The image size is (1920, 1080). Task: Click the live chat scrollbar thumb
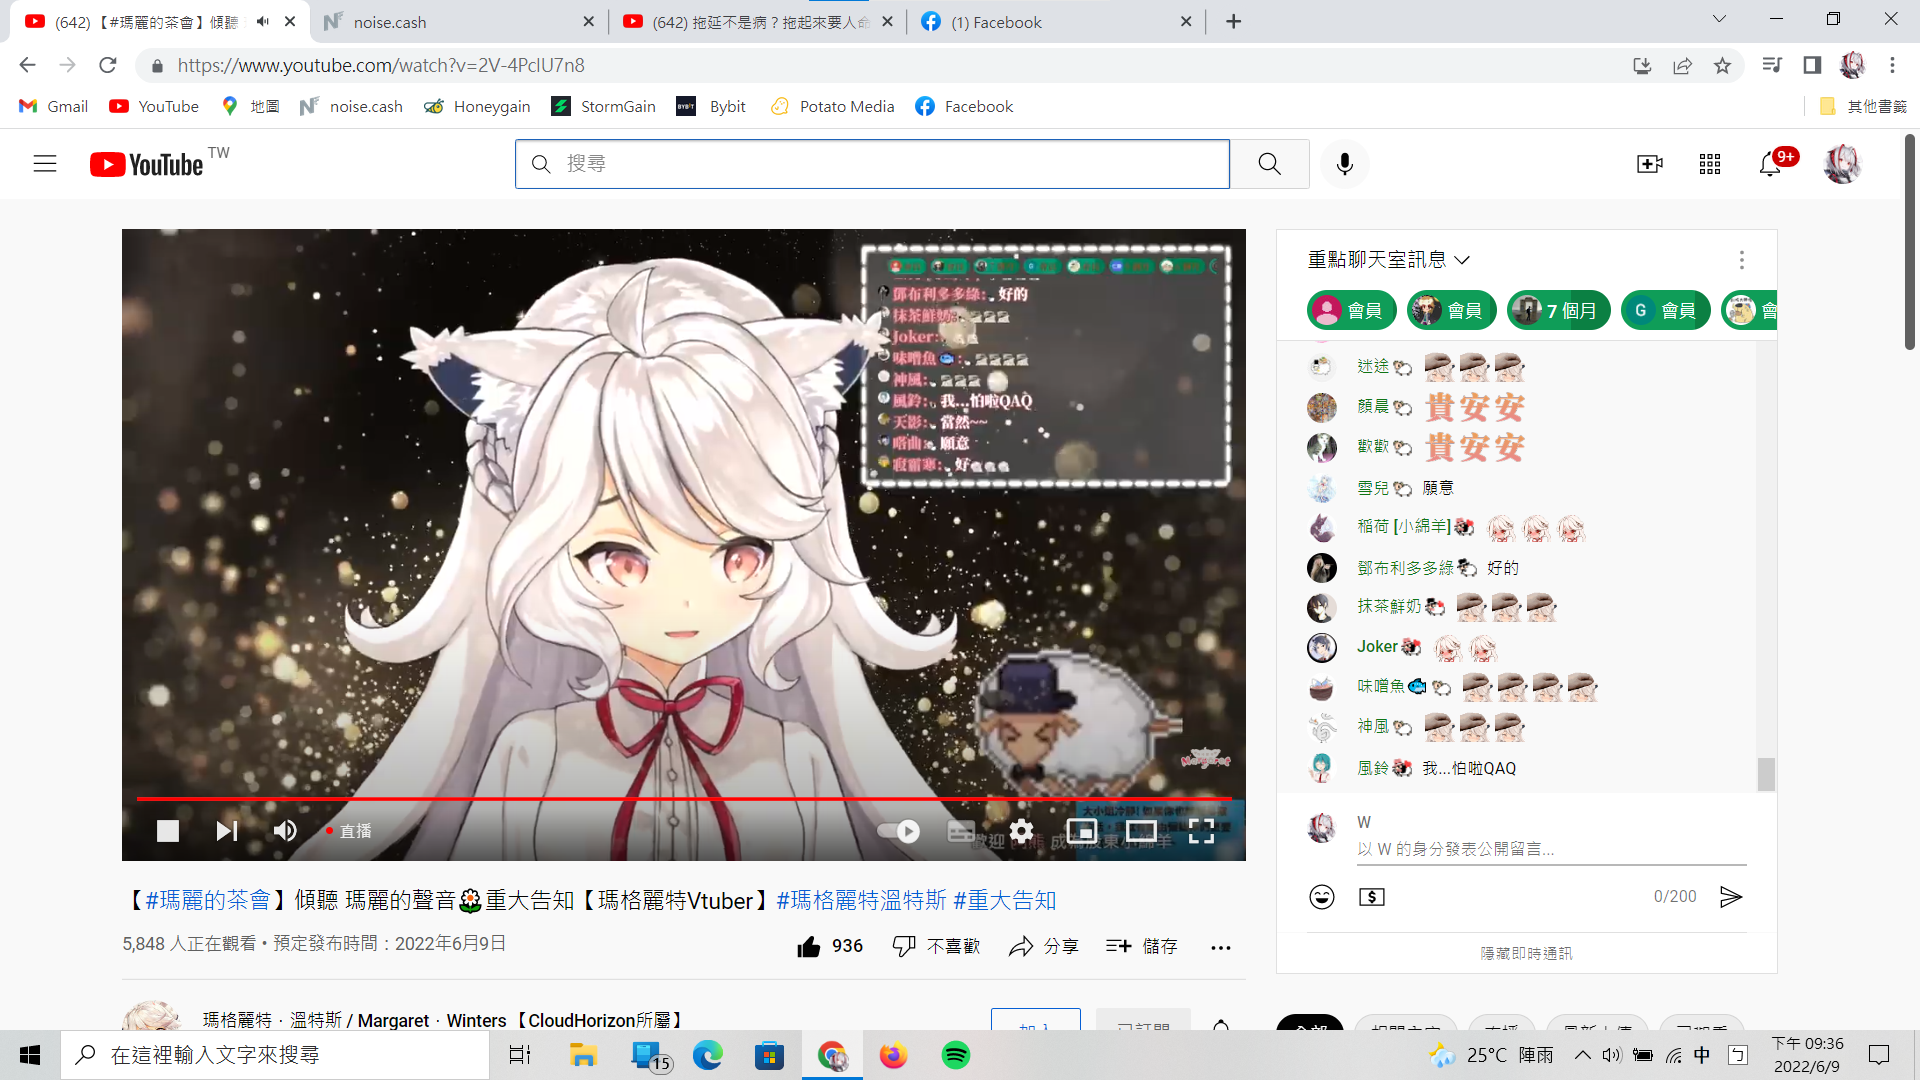[1767, 774]
